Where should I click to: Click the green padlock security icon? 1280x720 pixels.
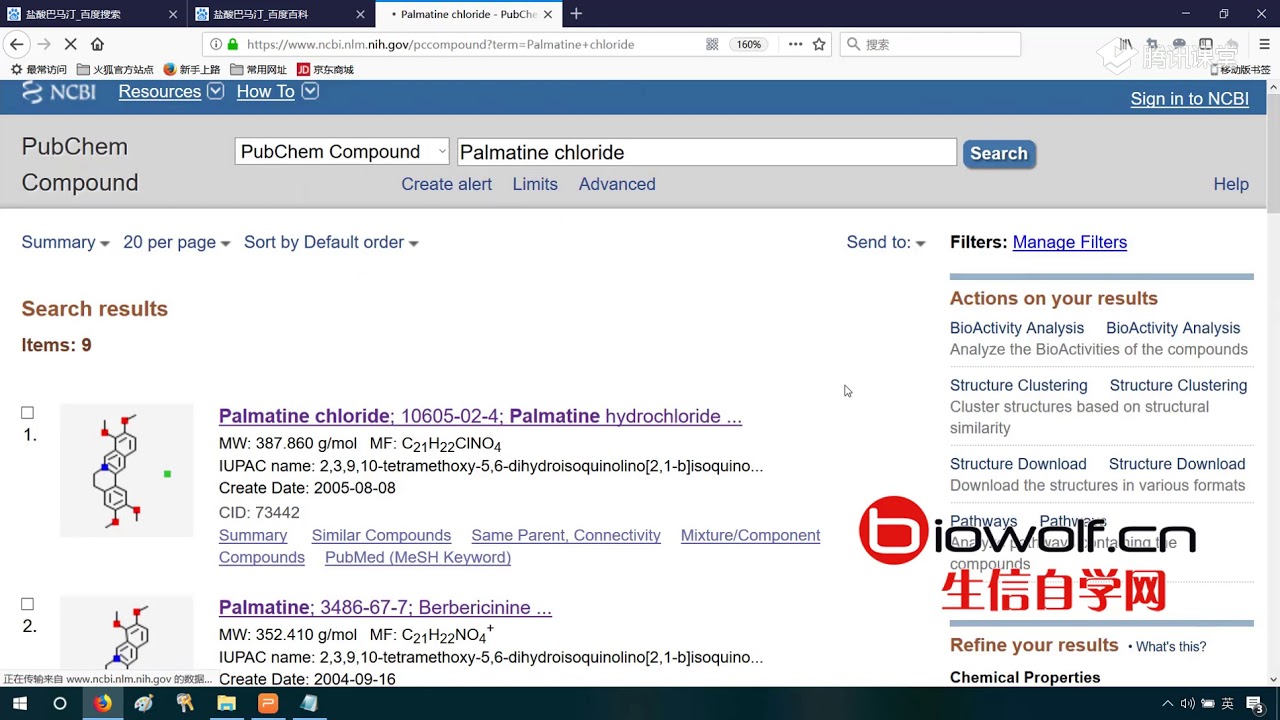[233, 44]
